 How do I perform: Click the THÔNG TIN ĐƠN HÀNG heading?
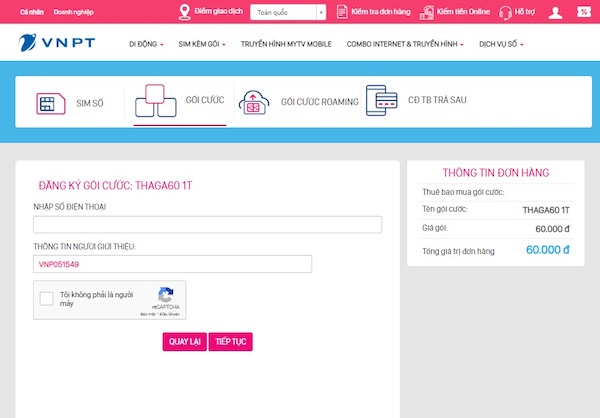(x=496, y=173)
